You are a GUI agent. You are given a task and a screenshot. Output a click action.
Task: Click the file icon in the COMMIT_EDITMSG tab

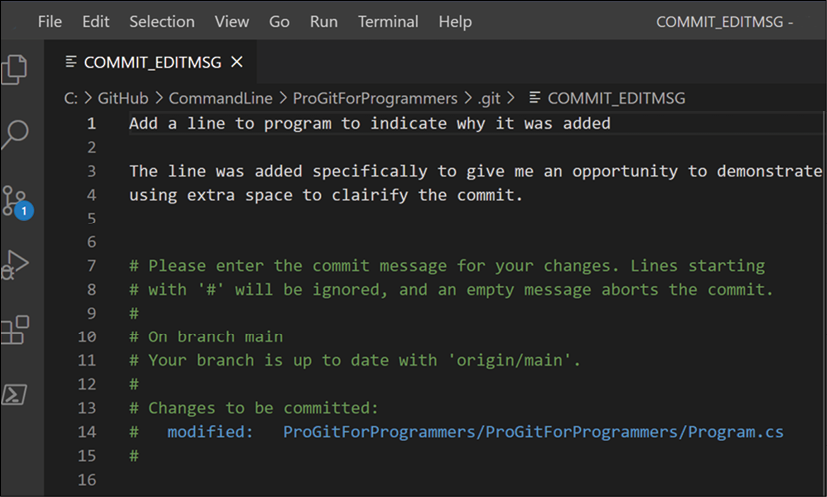[x=71, y=62]
